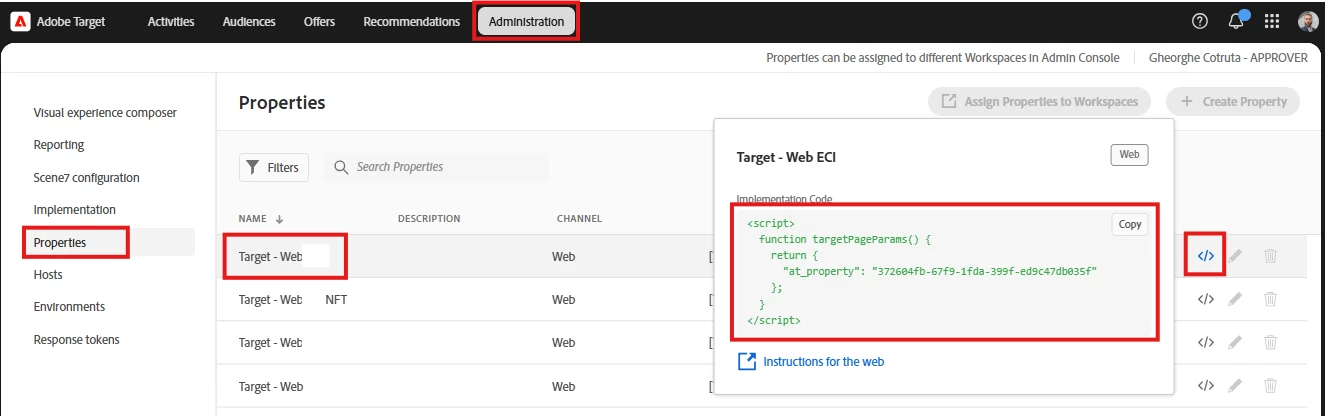Open Audiences in the top navigation
1325x416 pixels.
[249, 22]
